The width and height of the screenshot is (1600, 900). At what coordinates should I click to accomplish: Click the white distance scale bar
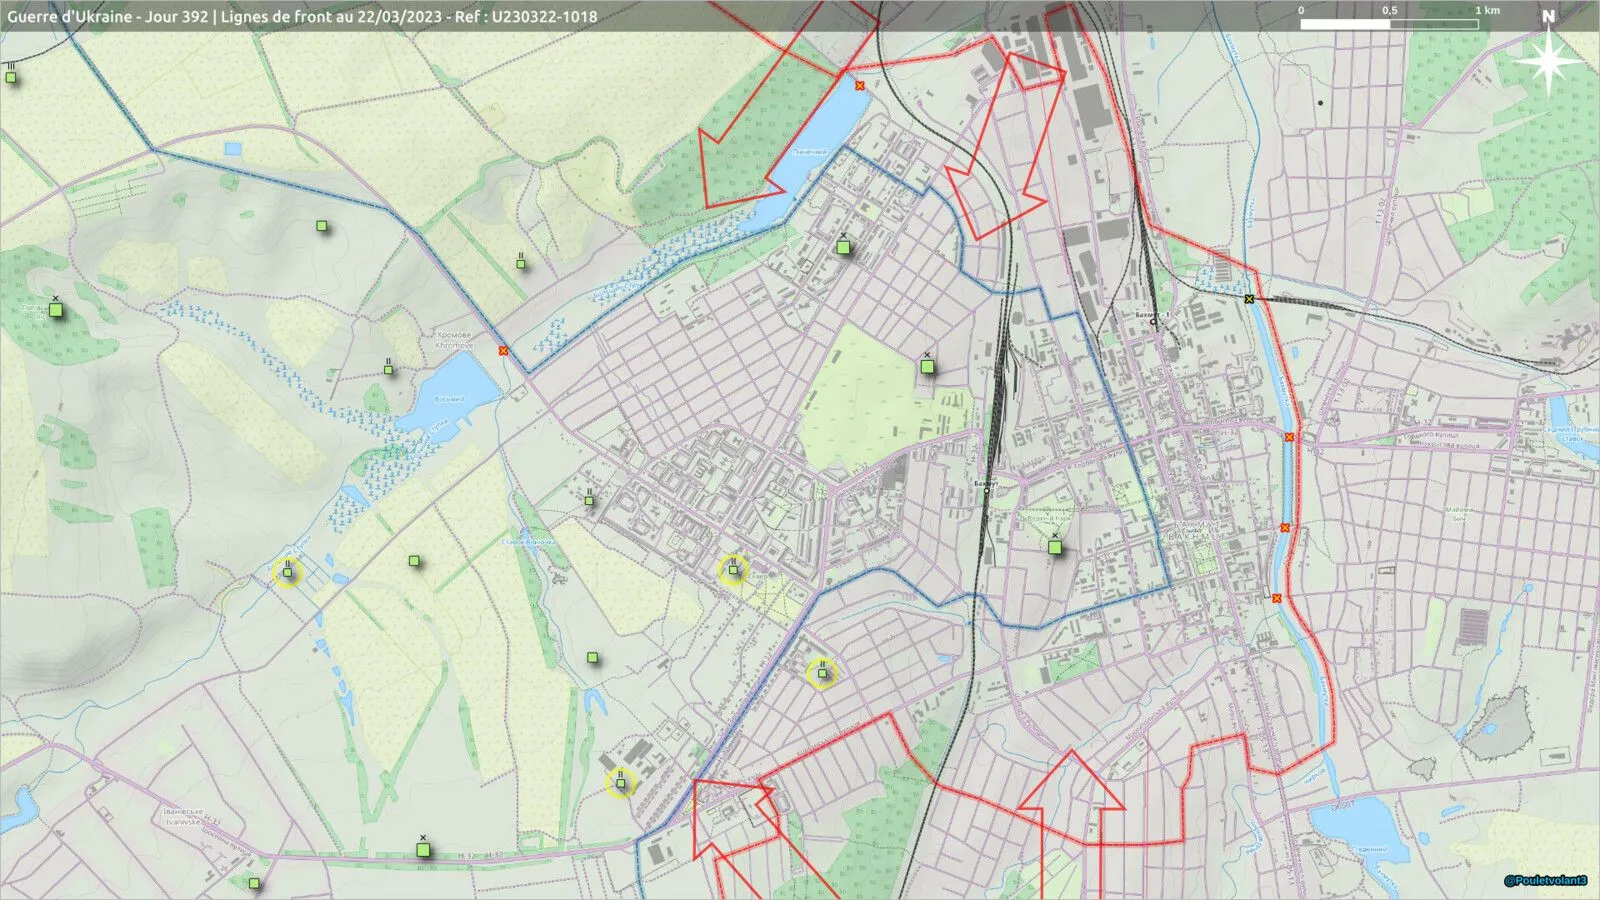point(1390,23)
